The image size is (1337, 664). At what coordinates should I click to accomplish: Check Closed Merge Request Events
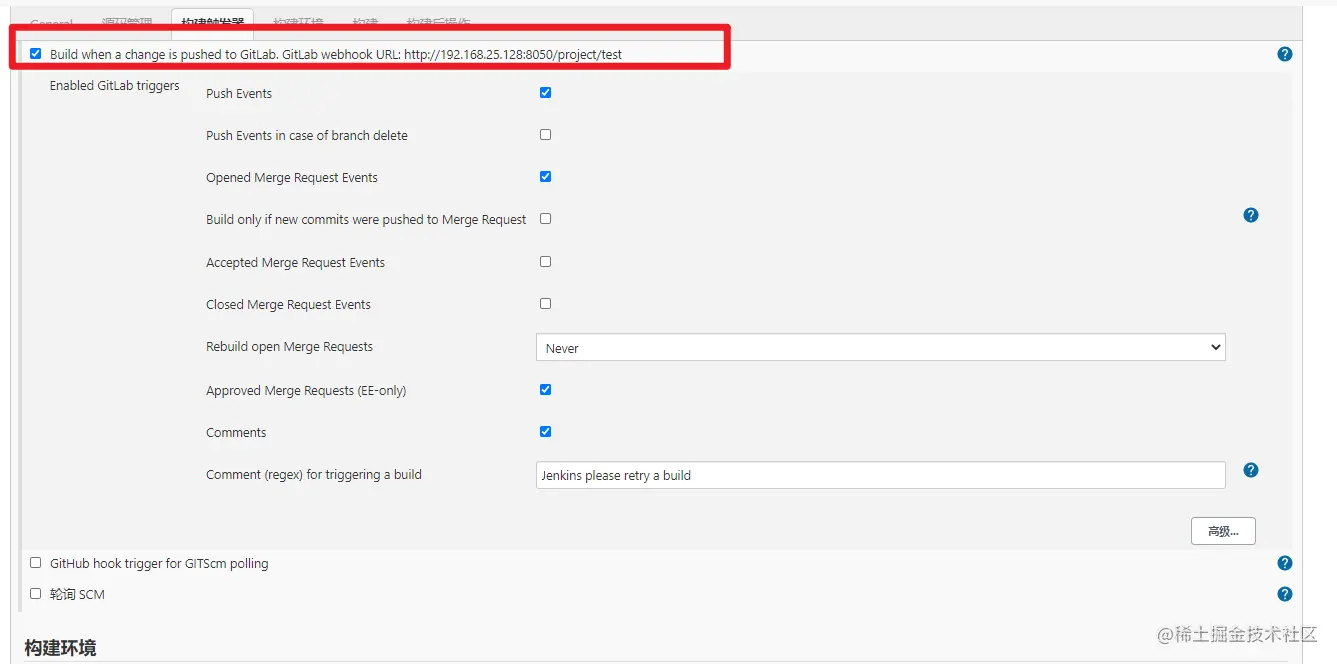tap(545, 303)
